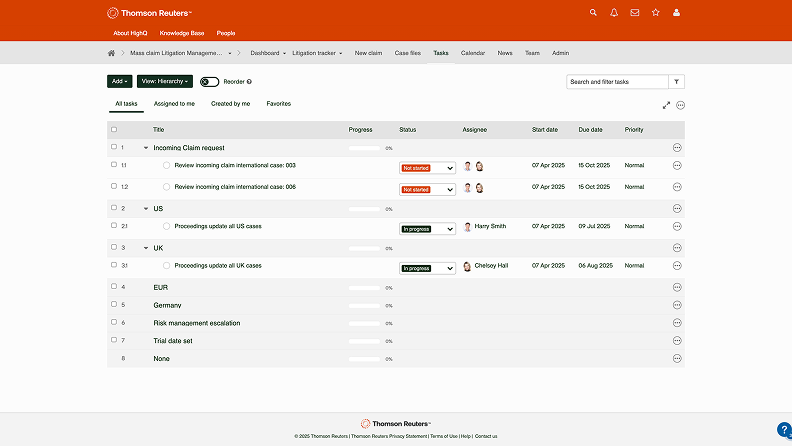The image size is (792, 446).
Task: Open the help question mark button
Action: (783, 430)
